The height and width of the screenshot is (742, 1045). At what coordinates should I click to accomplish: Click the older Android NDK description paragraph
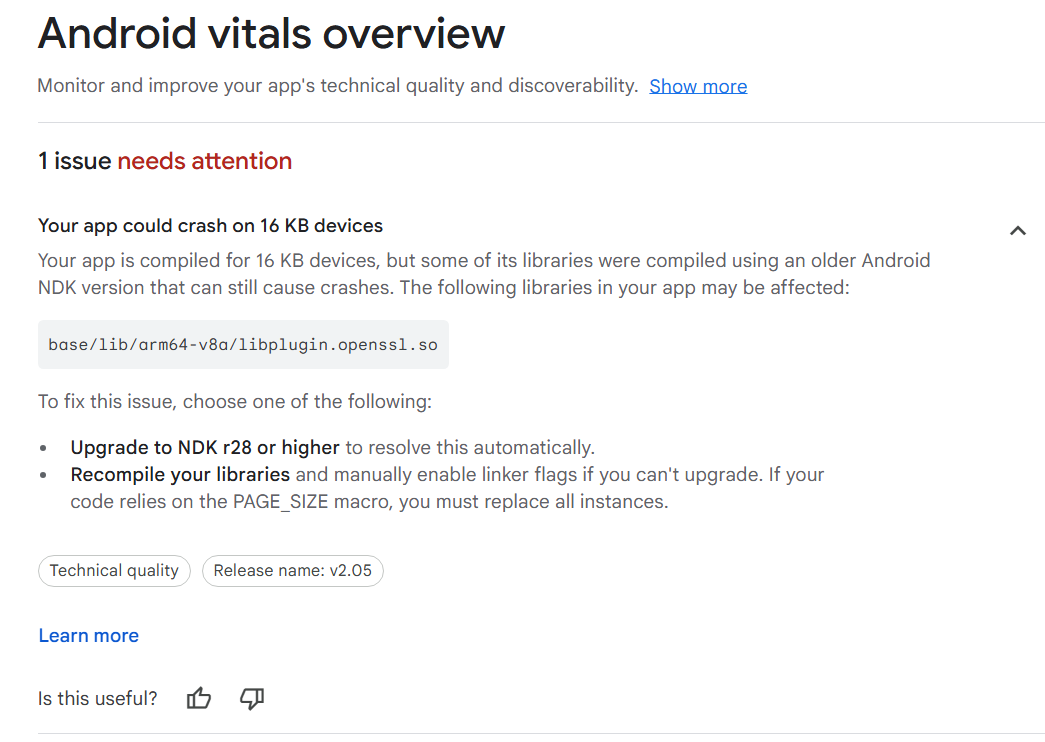tap(484, 274)
